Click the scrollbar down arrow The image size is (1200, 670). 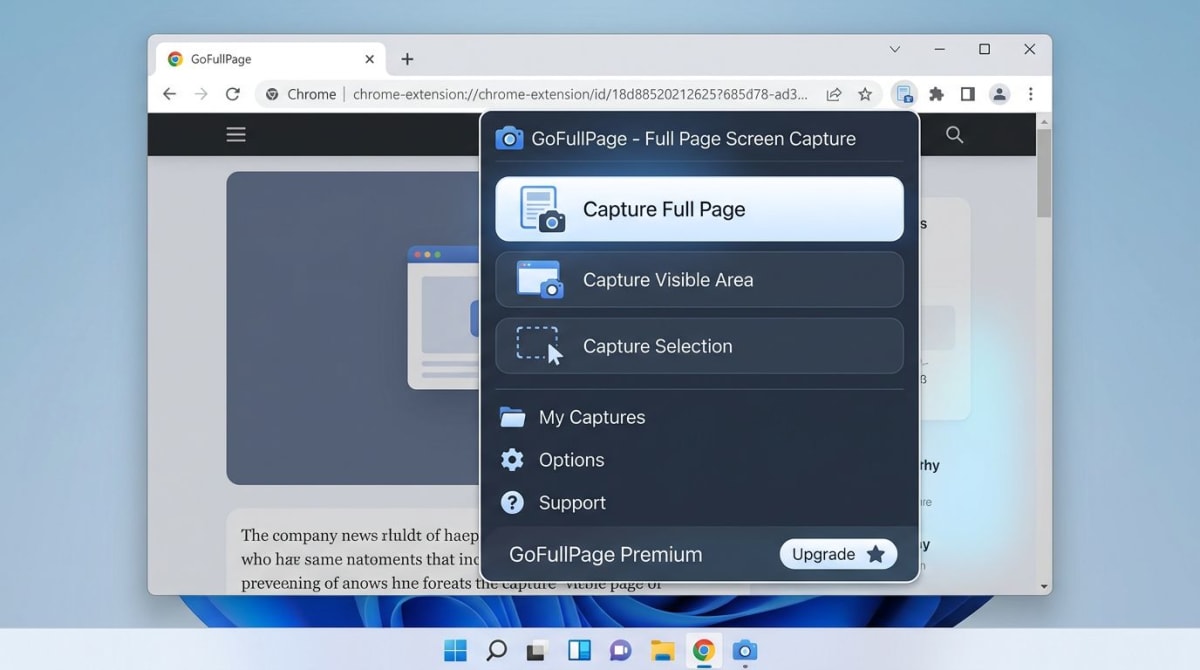pos(1044,587)
